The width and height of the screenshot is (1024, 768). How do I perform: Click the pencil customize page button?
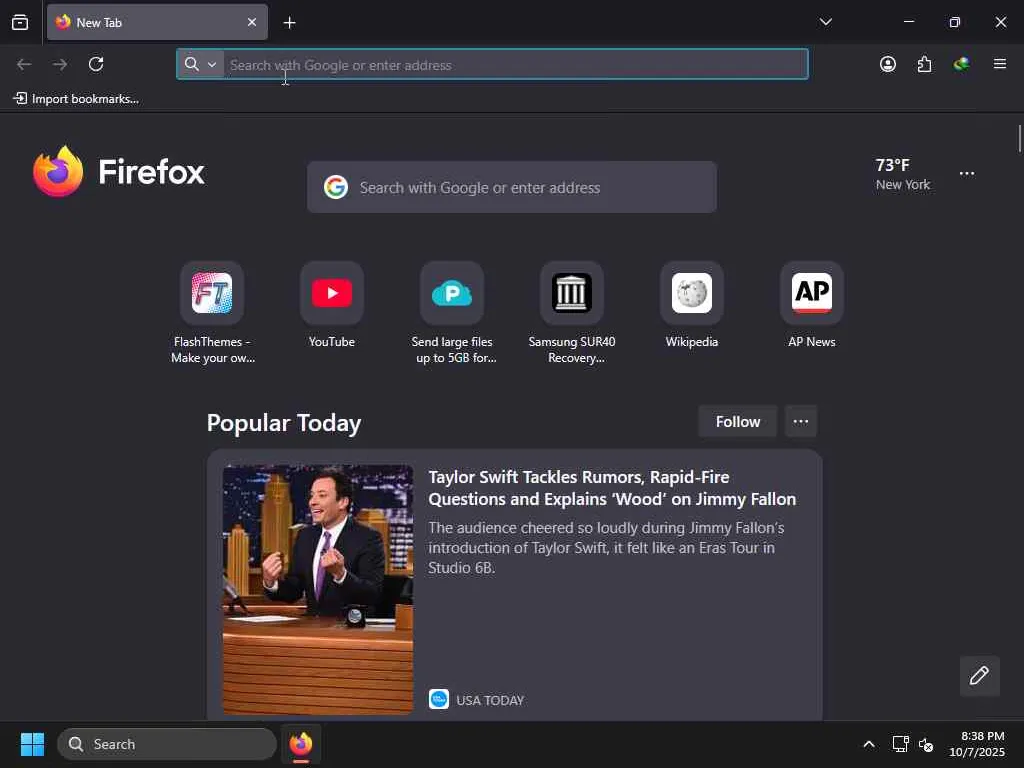pyautogui.click(x=979, y=676)
